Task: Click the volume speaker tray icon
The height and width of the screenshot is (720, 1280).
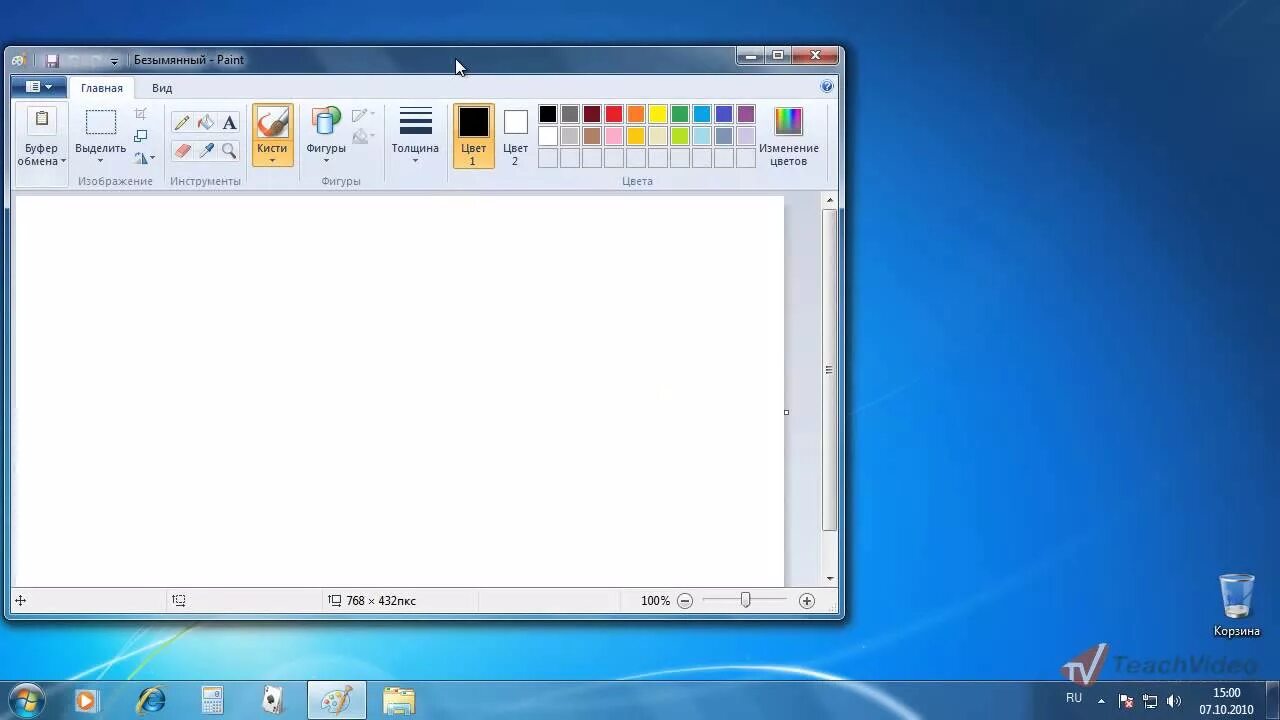Action: [x=1174, y=701]
